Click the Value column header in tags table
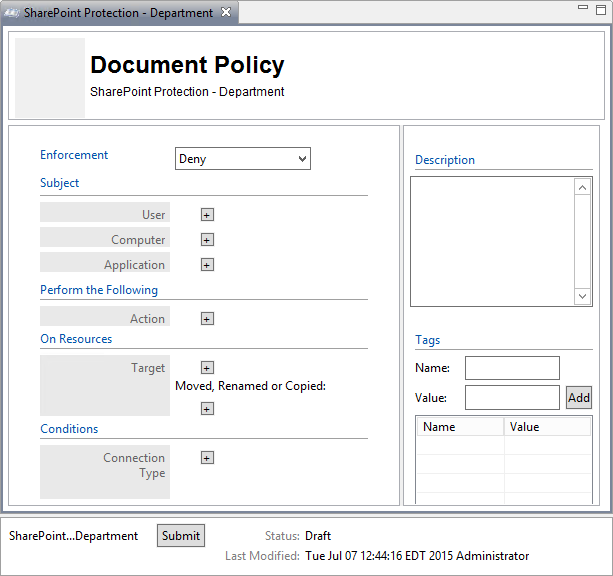The image size is (613, 576). (547, 427)
